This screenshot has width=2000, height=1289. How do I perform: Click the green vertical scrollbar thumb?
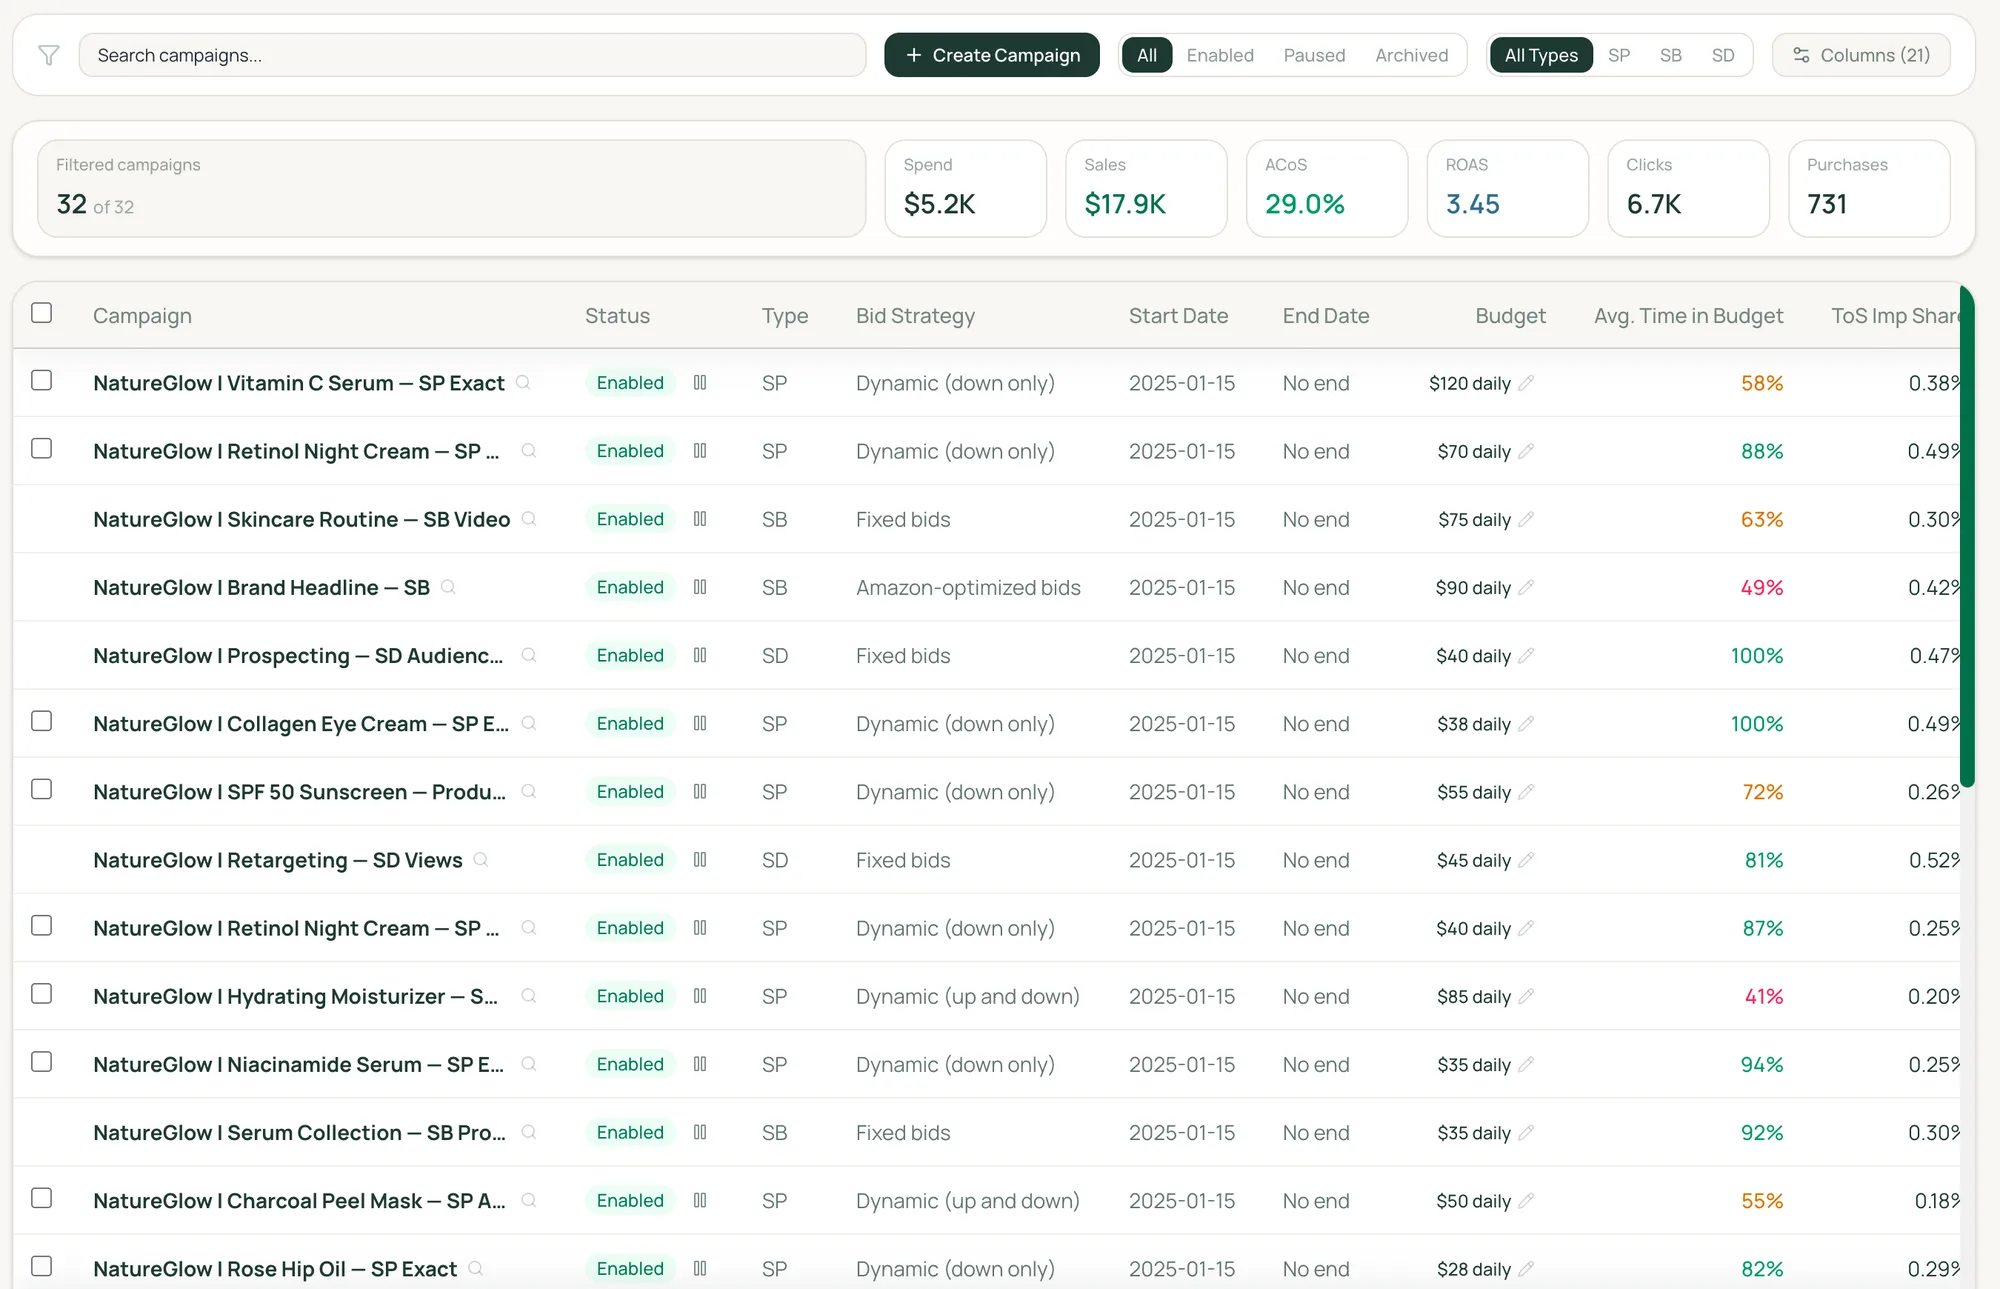pyautogui.click(x=1967, y=536)
